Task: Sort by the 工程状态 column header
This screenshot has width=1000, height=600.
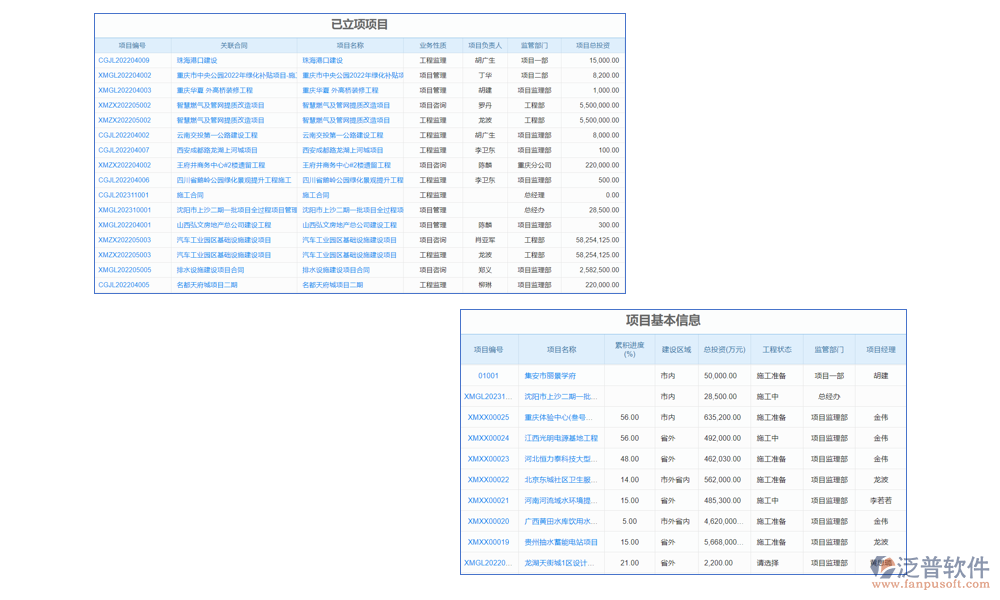Action: (777, 349)
